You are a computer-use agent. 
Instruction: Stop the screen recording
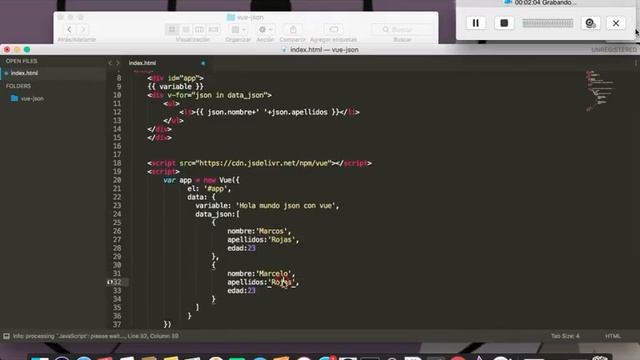coord(504,23)
